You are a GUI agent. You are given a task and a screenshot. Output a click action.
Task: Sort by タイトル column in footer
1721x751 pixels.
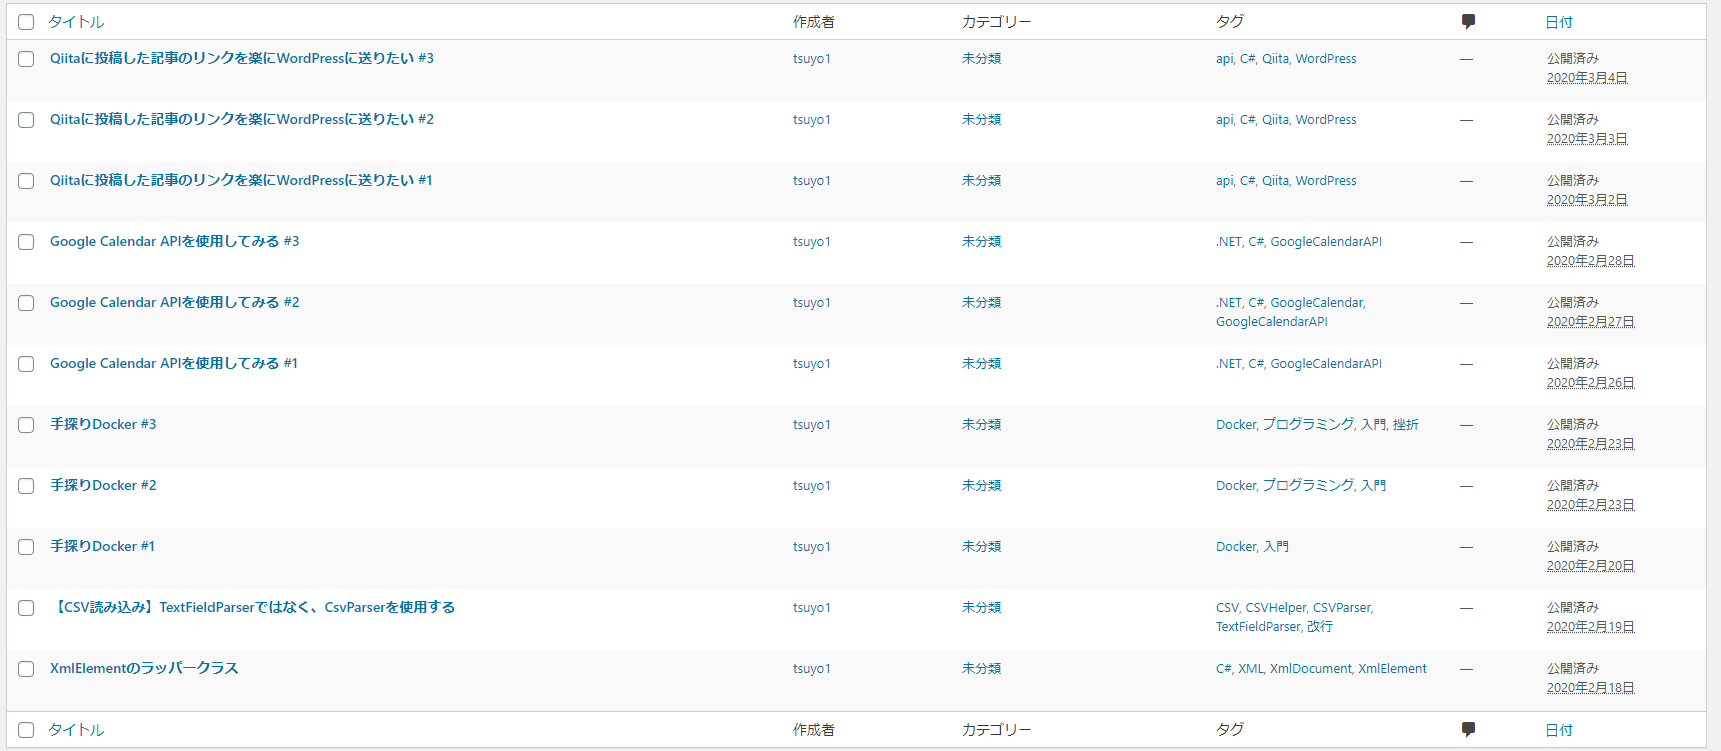(76, 730)
